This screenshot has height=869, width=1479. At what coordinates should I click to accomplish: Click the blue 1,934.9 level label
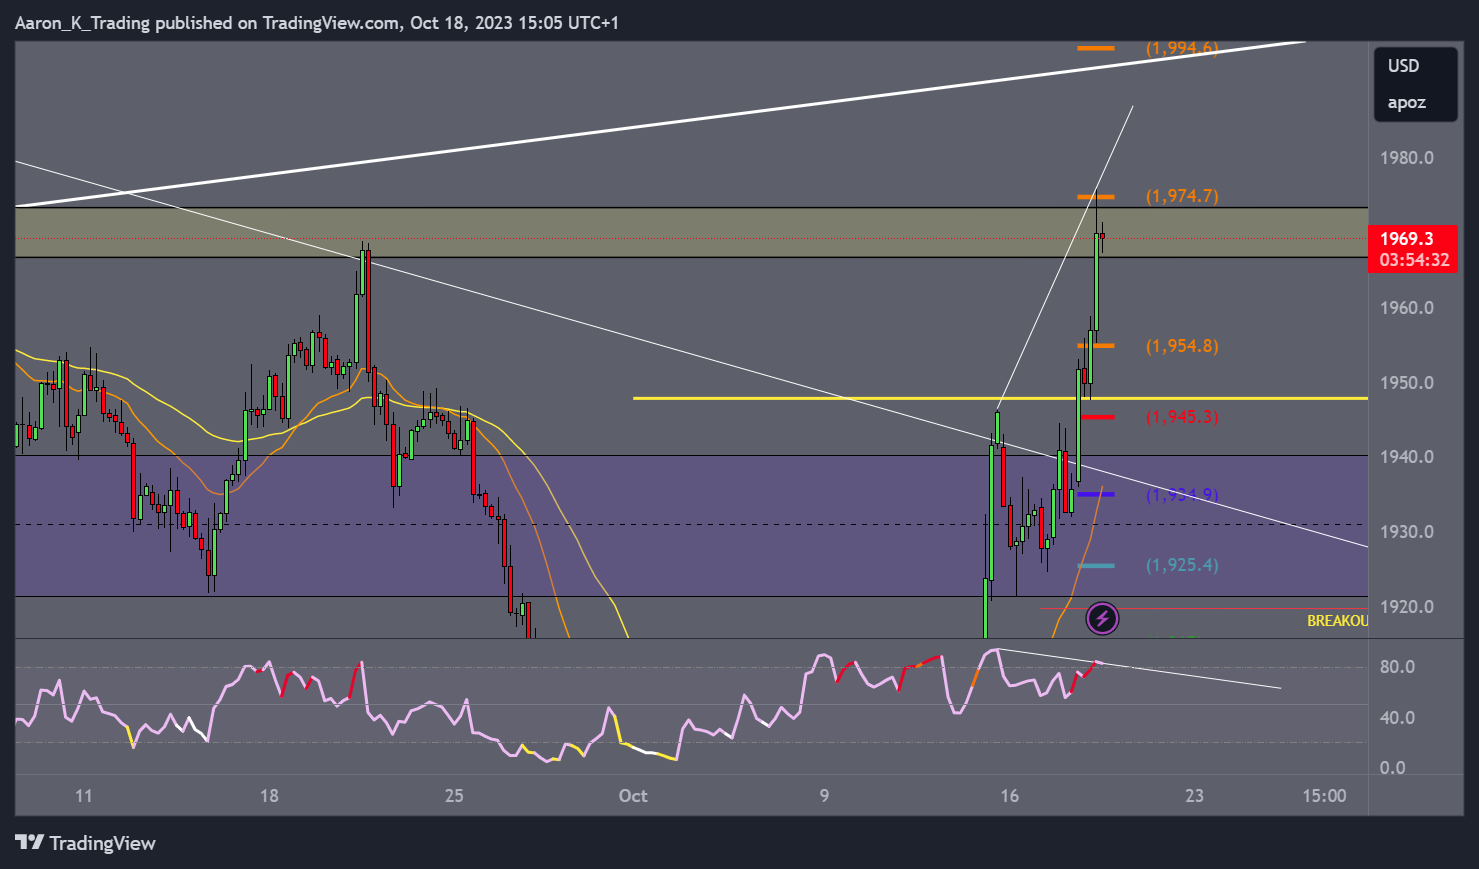pos(1182,495)
